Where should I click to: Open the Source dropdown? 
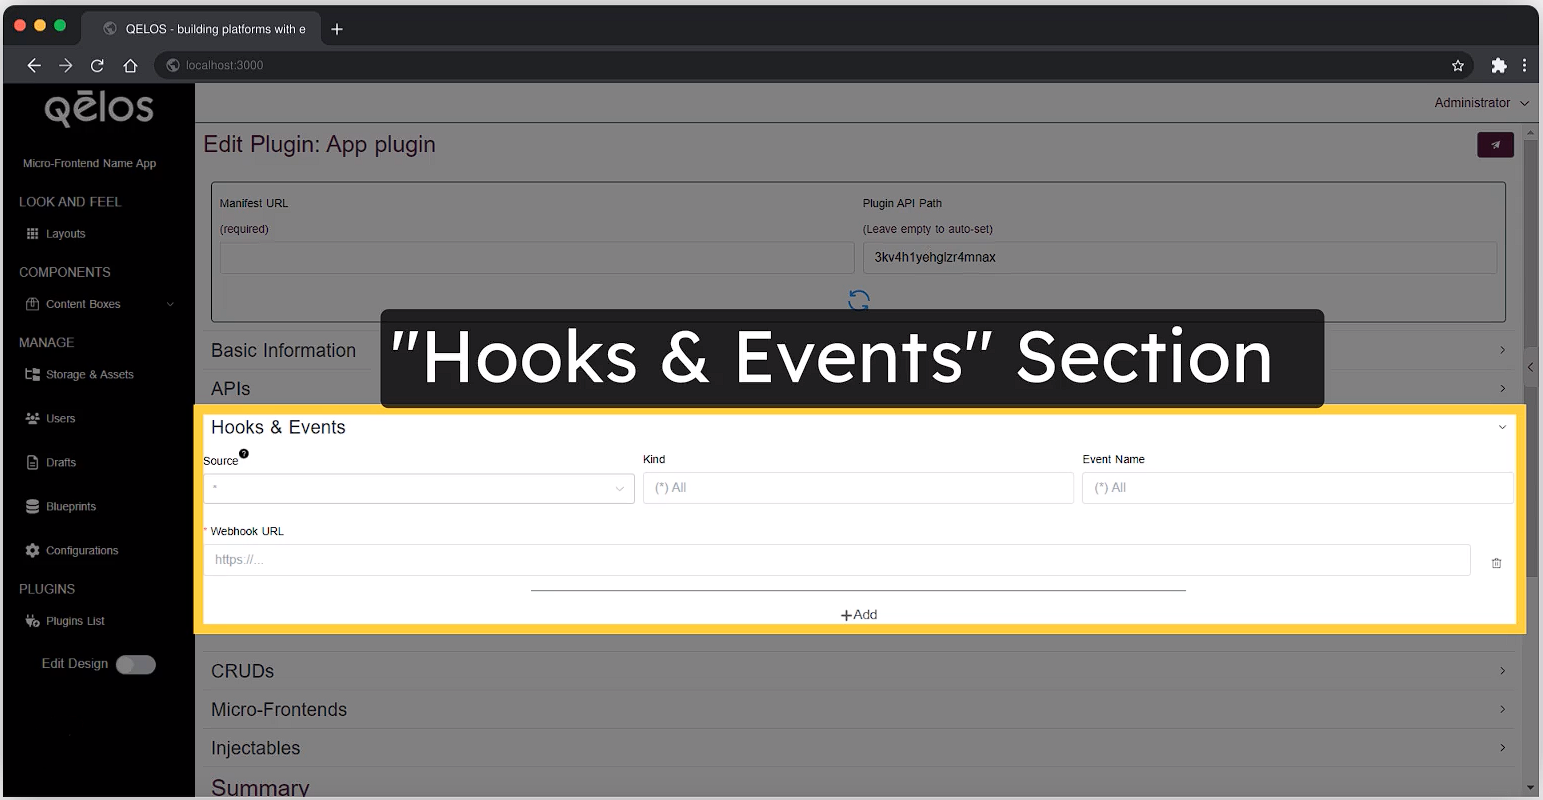point(418,488)
